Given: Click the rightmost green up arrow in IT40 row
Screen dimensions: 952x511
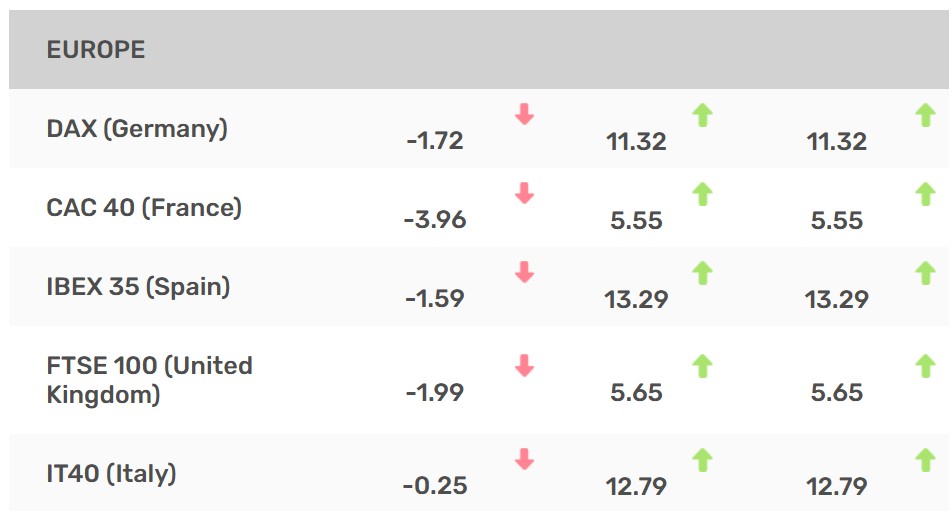Looking at the screenshot, I should tap(925, 460).
